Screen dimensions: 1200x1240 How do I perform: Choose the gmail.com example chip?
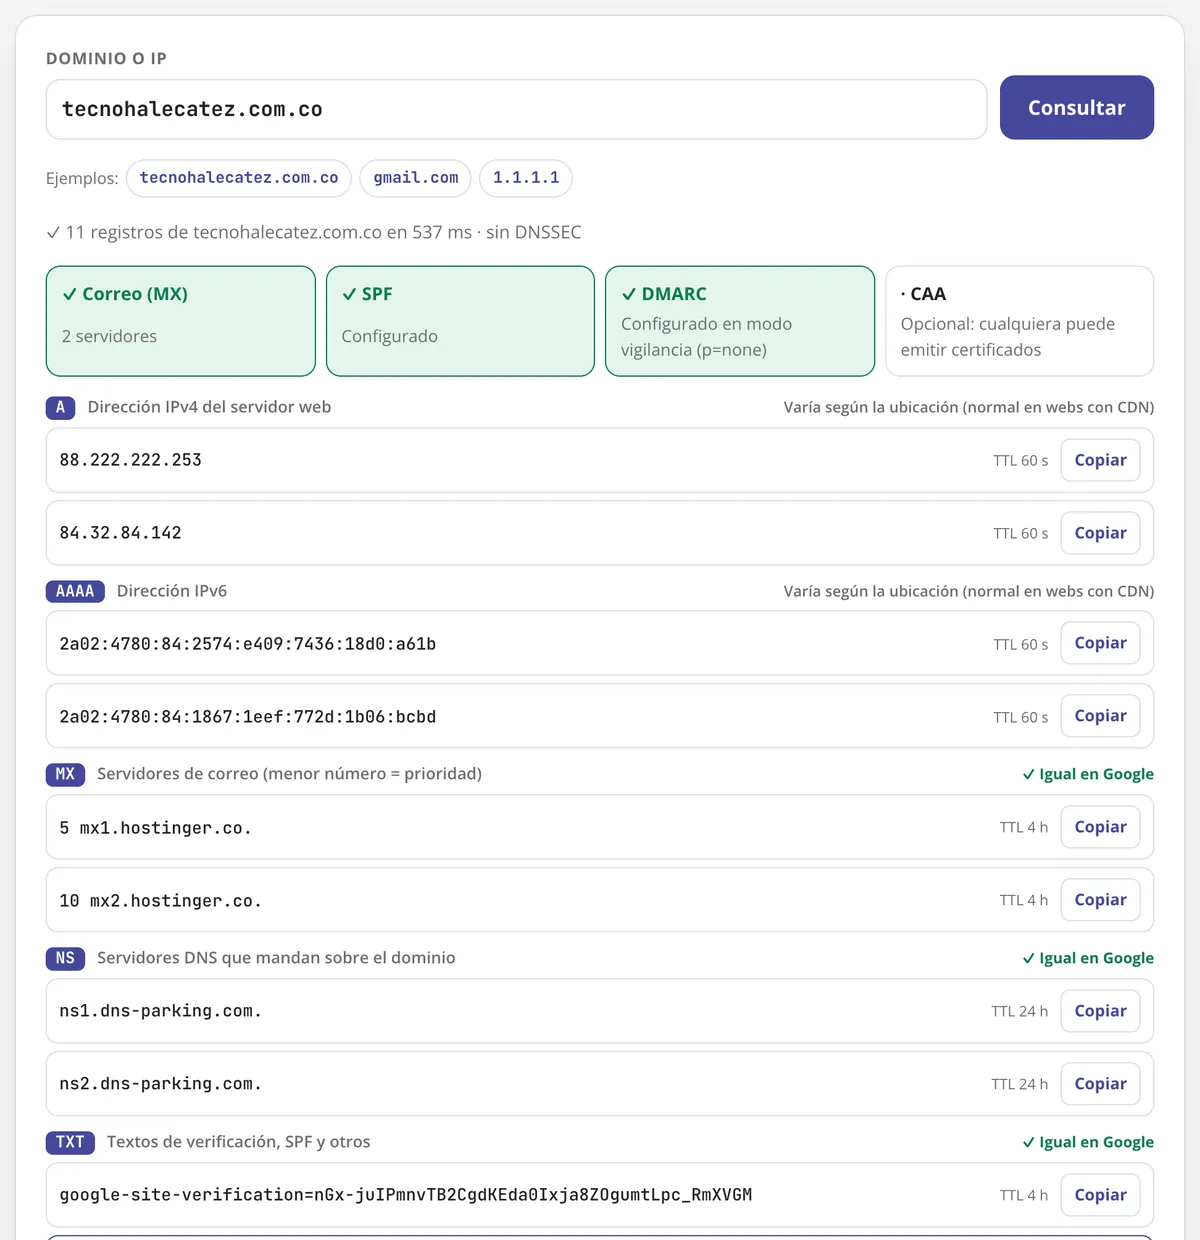(416, 178)
